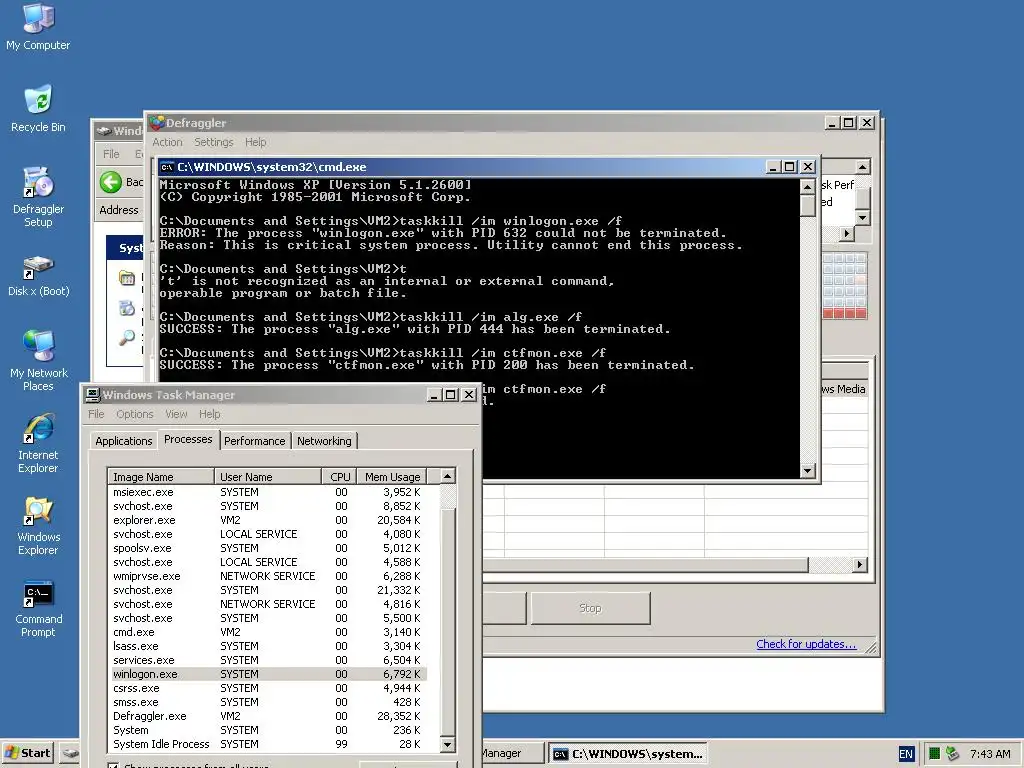Select Disk x (Boot) desktop shortcut
Viewport: 1024px width, 768px height.
[38, 276]
